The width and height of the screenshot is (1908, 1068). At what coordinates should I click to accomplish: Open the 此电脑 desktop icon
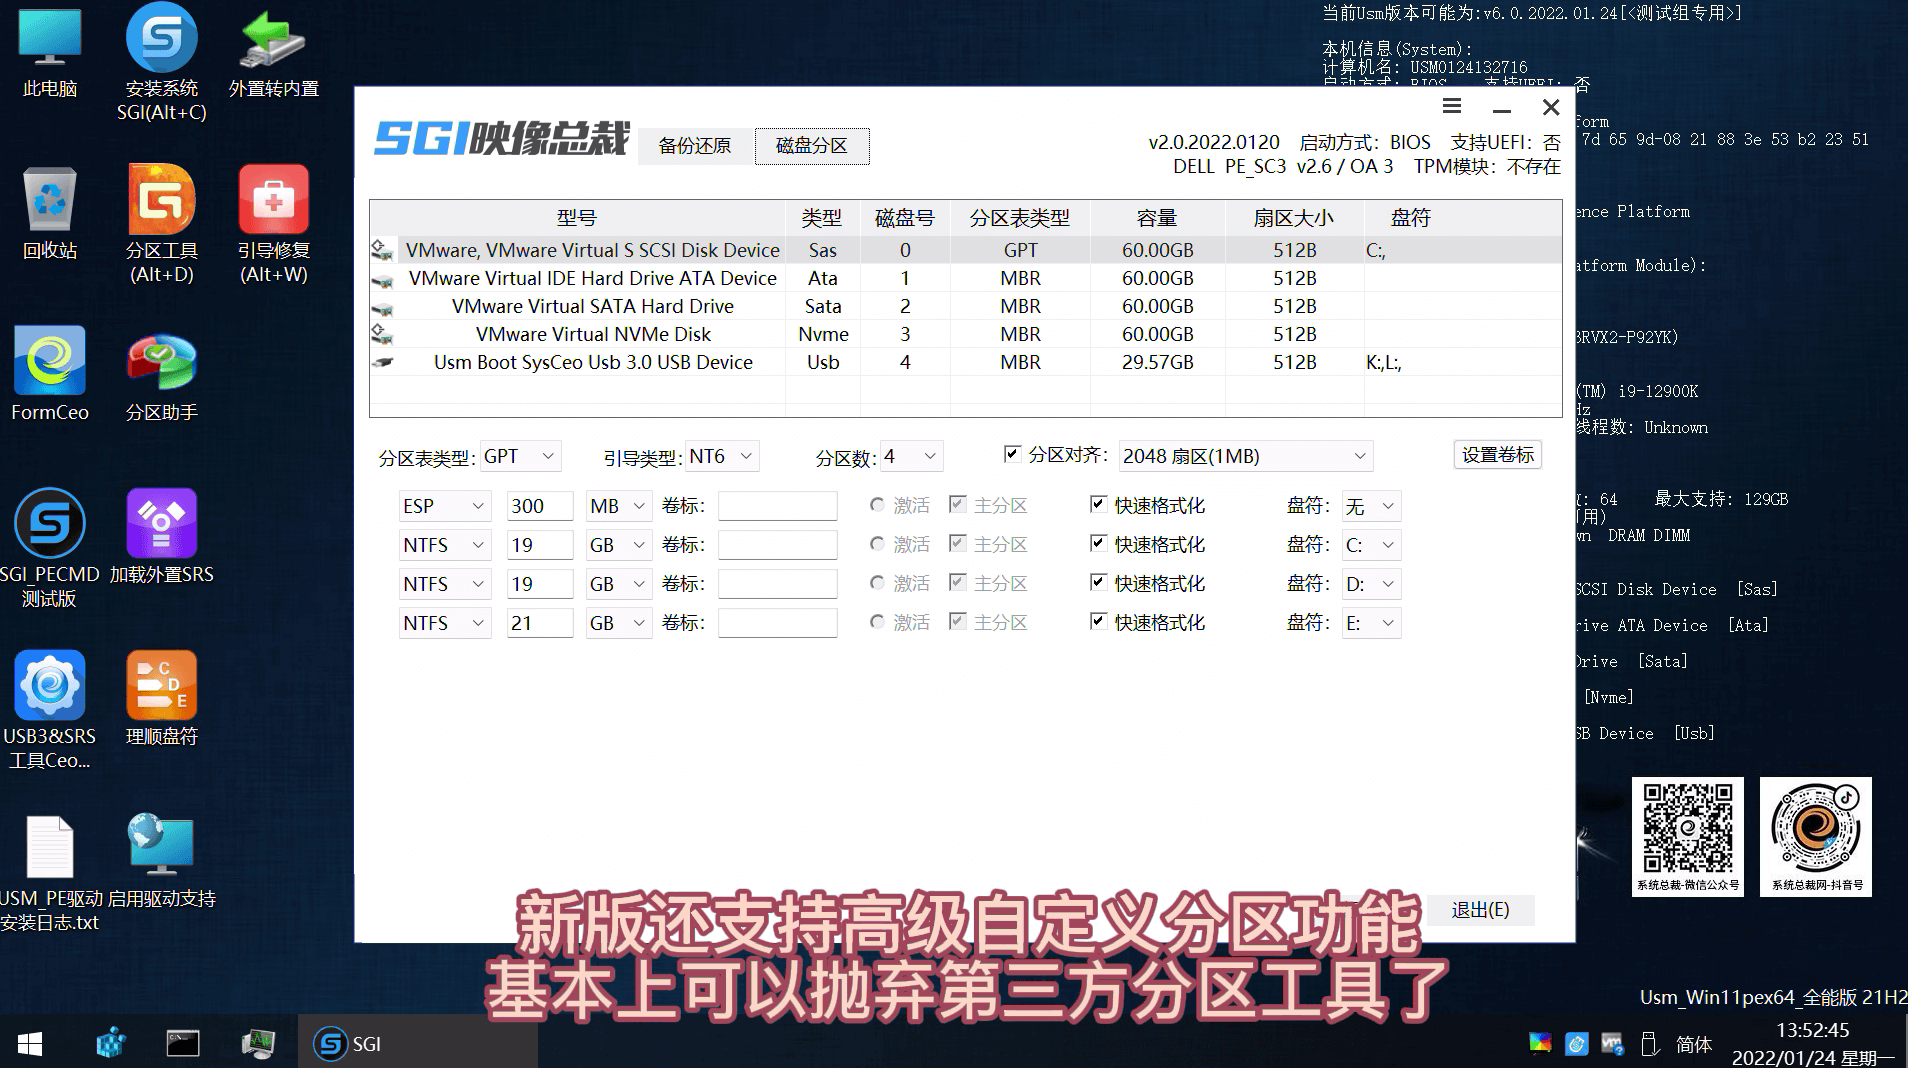pos(50,52)
